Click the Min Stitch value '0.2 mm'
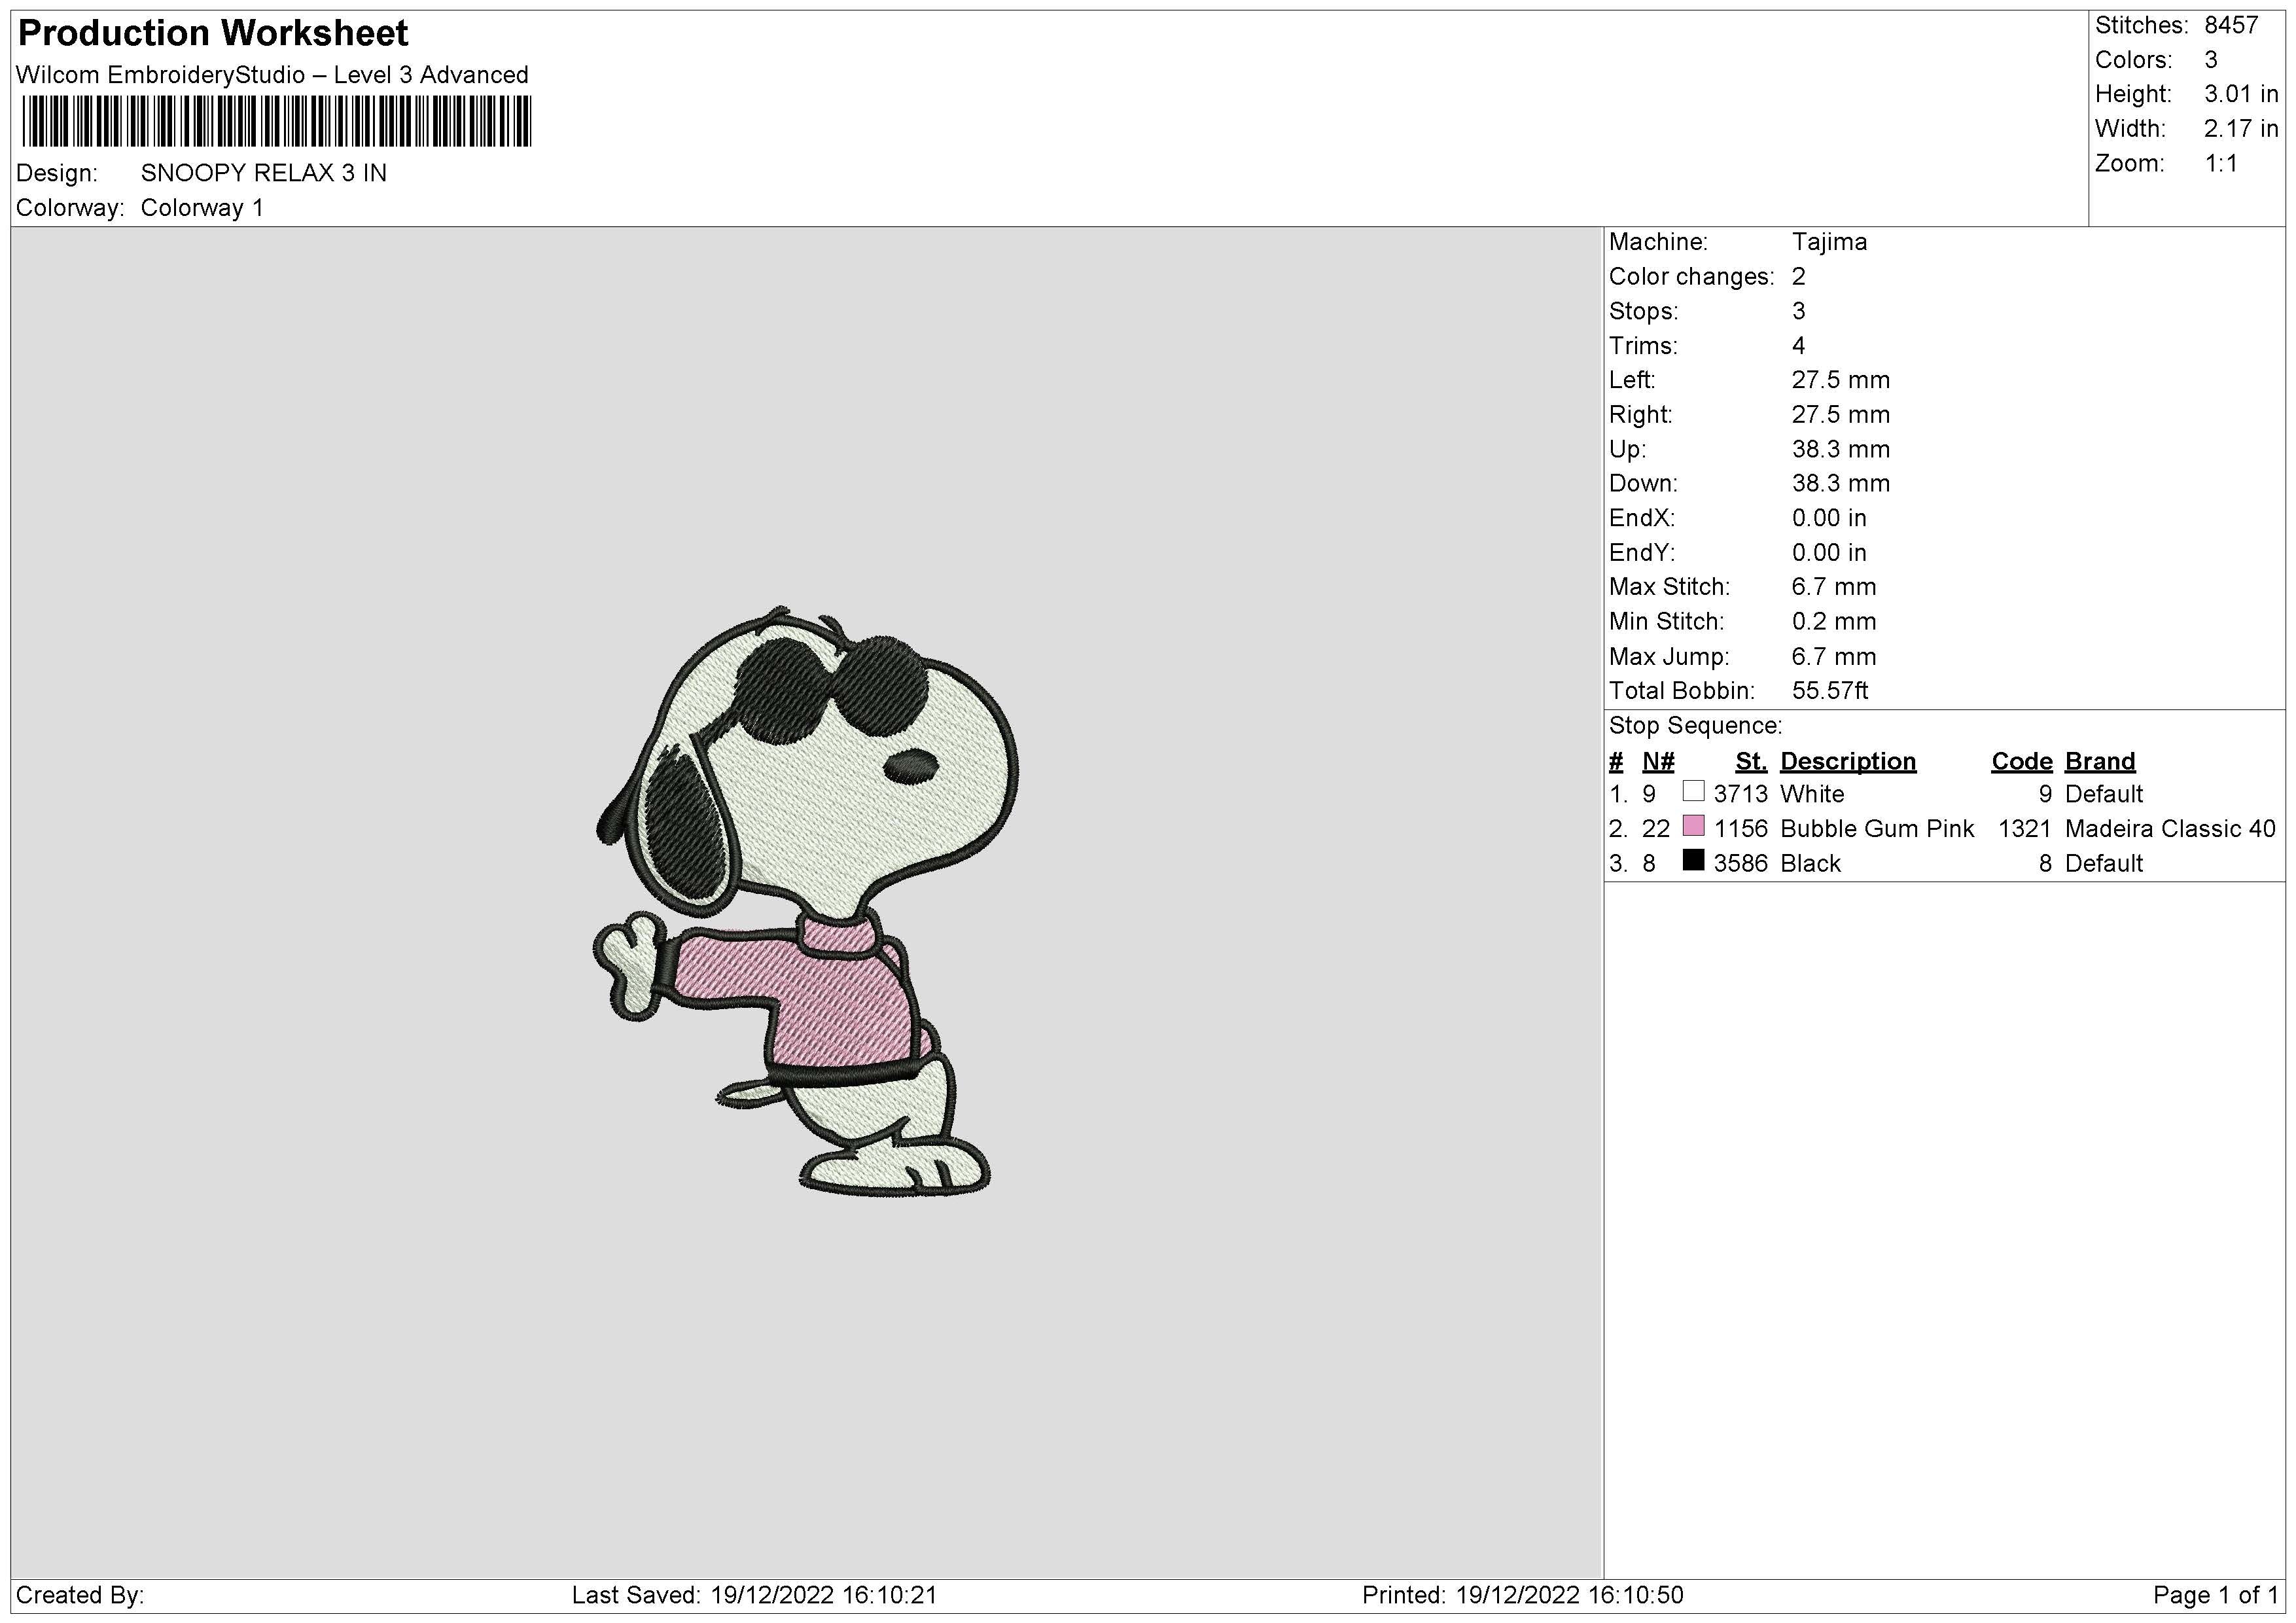The image size is (2296, 1623). click(x=1834, y=621)
